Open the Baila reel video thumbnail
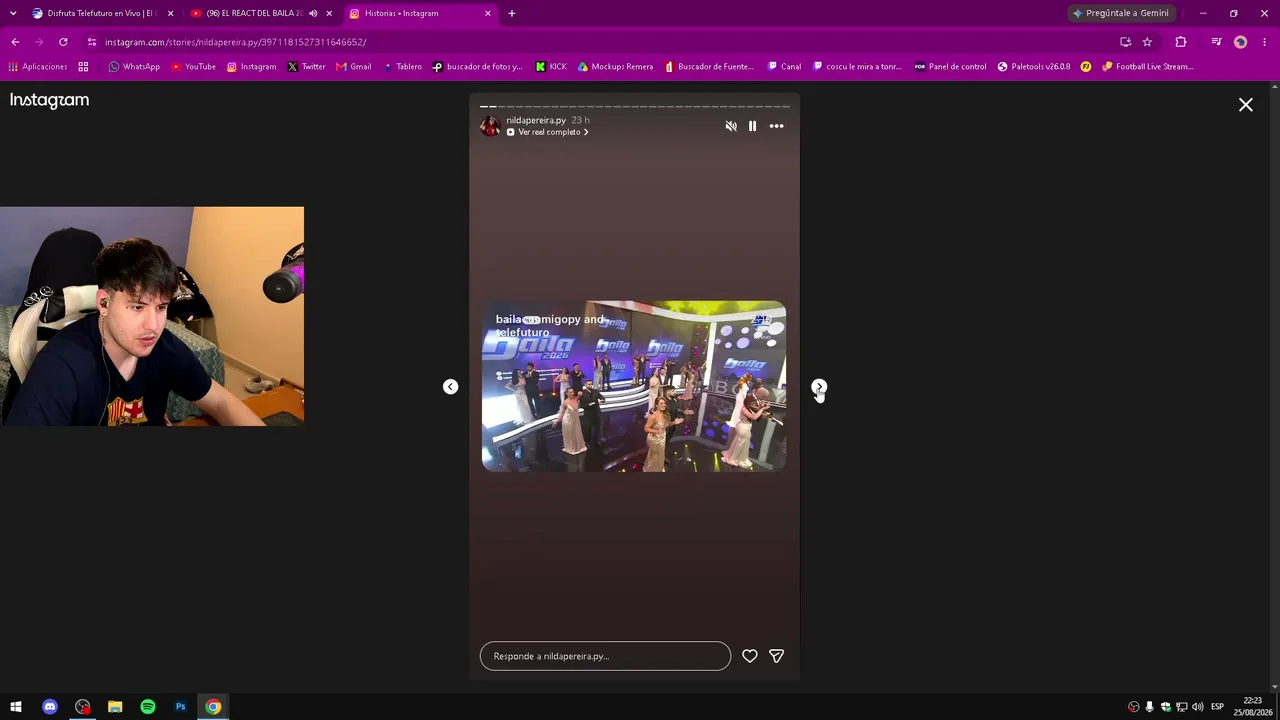Viewport: 1280px width, 720px height. point(634,386)
